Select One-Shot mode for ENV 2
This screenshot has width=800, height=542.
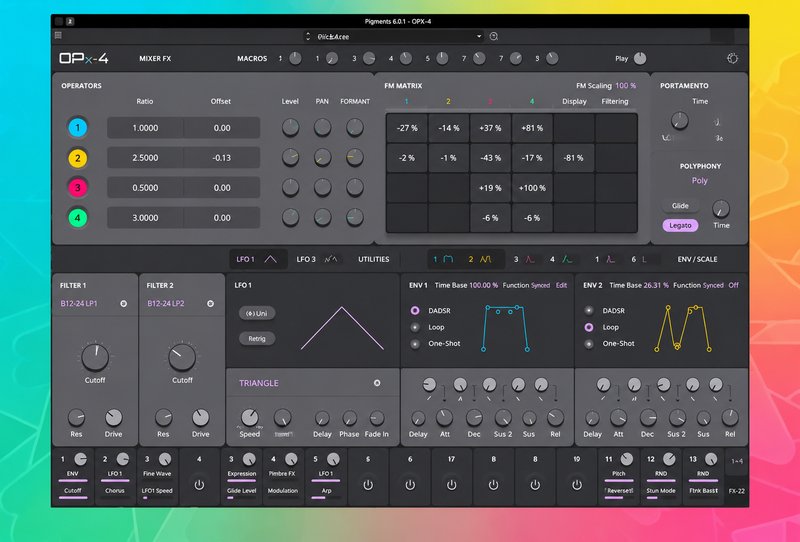pyautogui.click(x=589, y=344)
